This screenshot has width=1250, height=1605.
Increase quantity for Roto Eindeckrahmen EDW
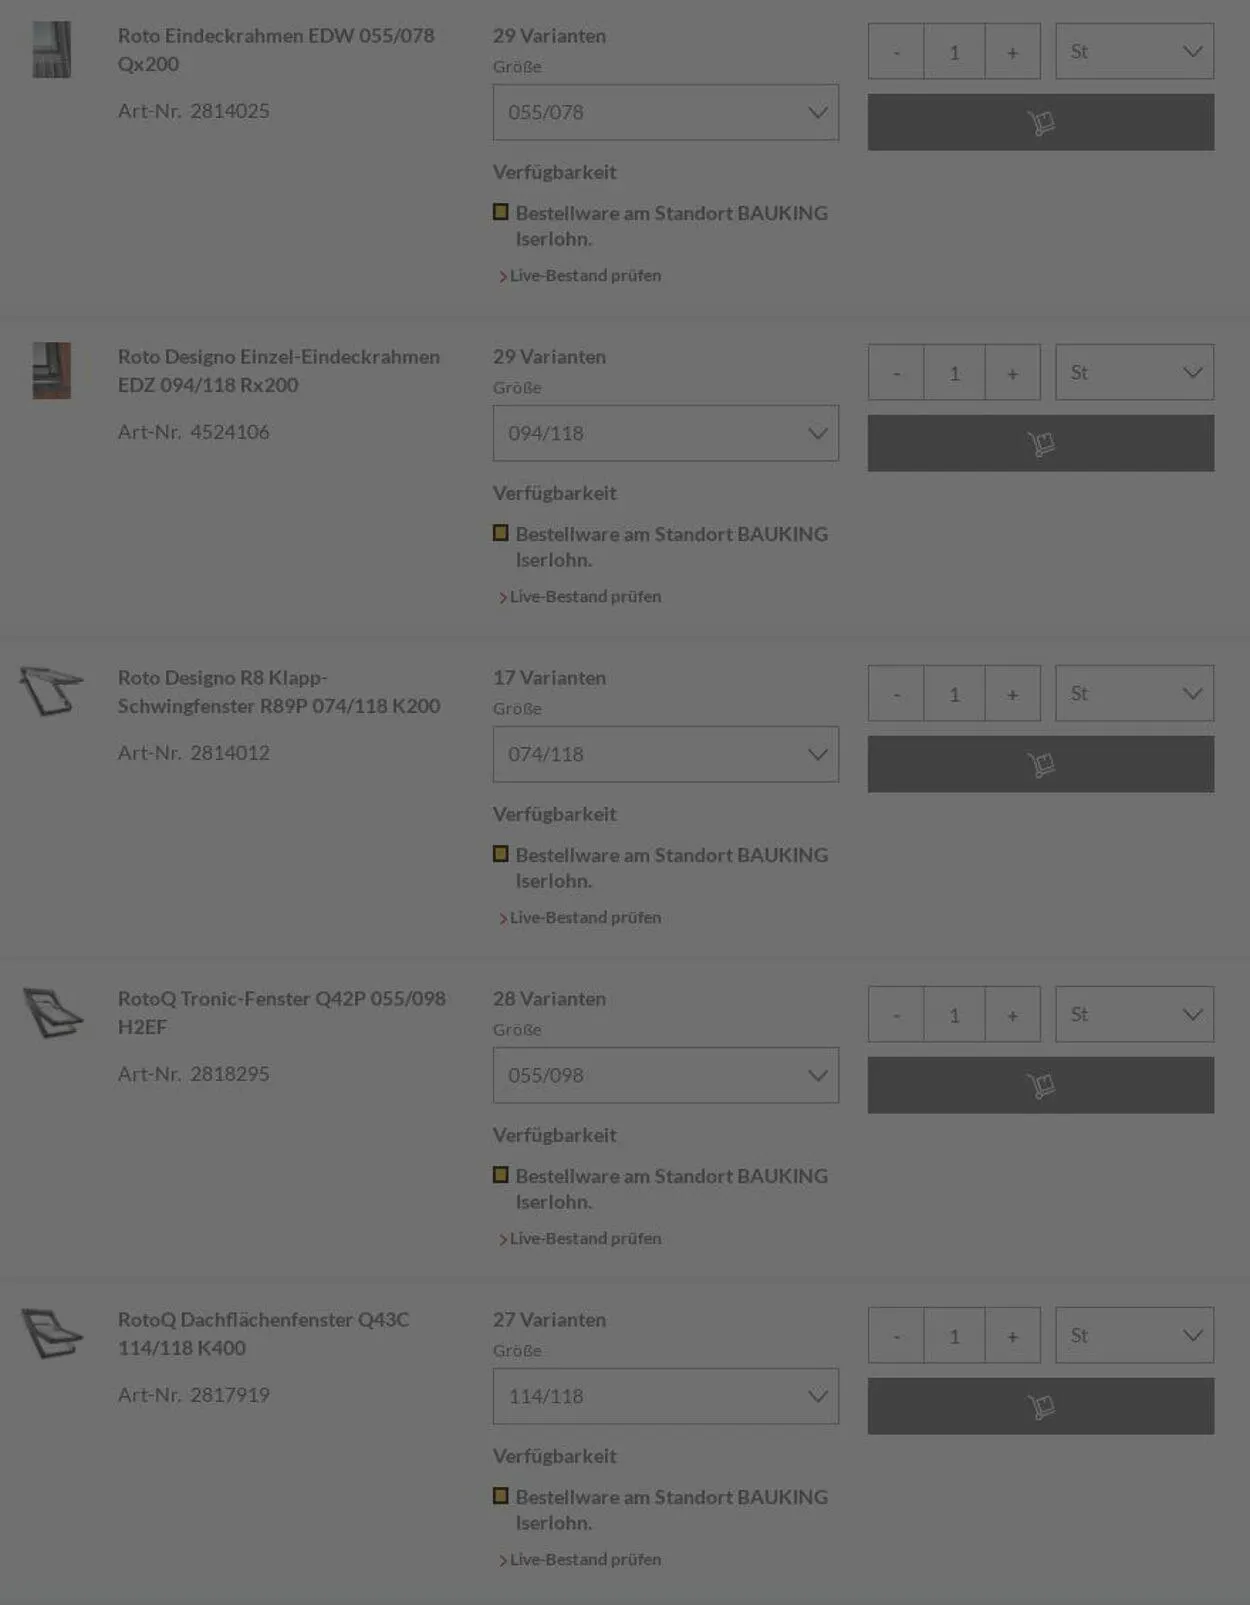(x=1012, y=52)
